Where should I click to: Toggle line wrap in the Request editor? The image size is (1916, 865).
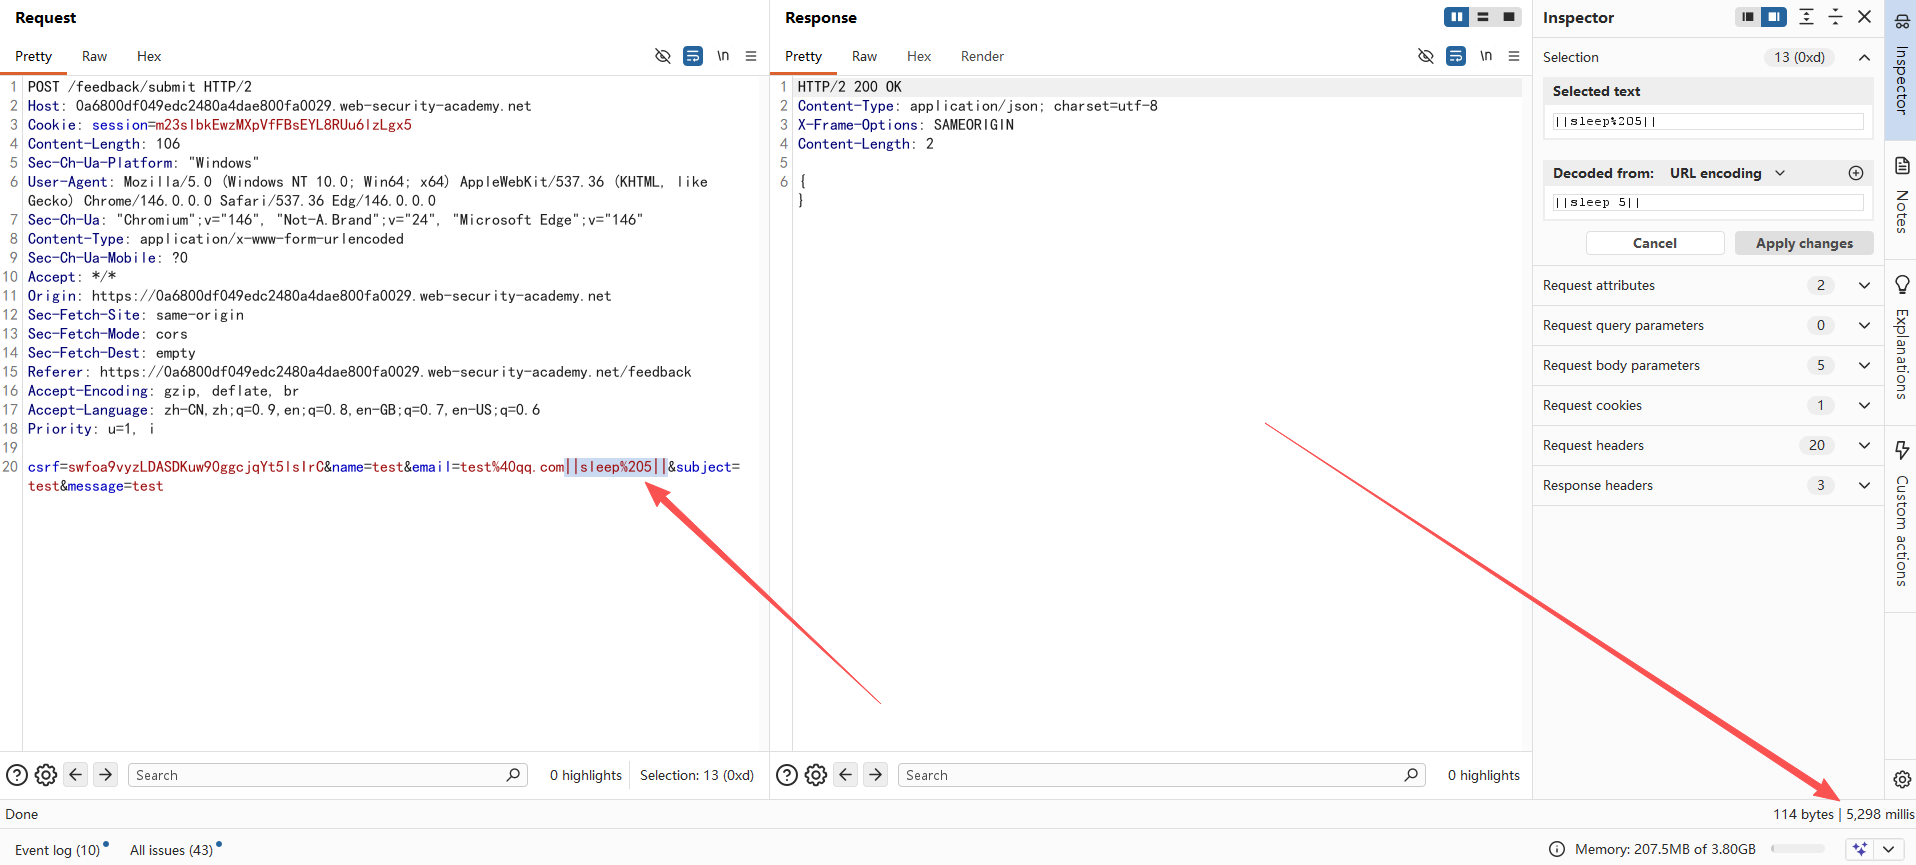[x=692, y=56]
